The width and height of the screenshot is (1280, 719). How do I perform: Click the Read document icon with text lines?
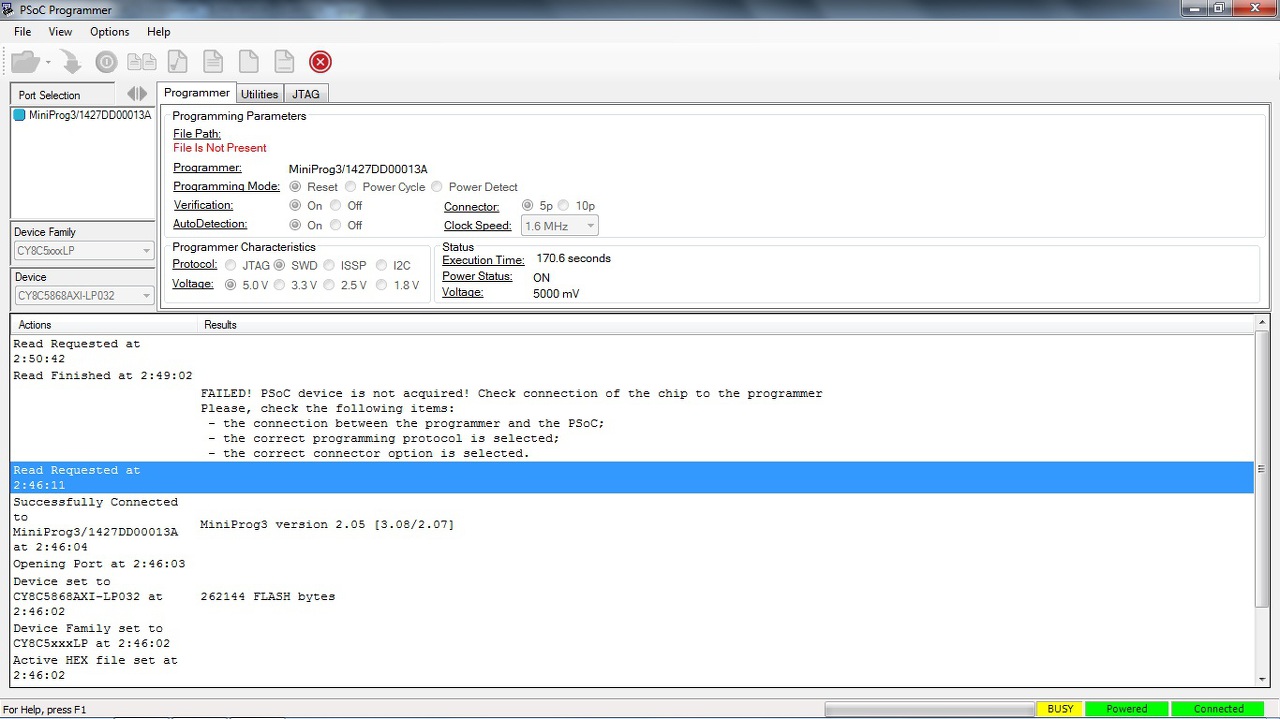pos(213,62)
